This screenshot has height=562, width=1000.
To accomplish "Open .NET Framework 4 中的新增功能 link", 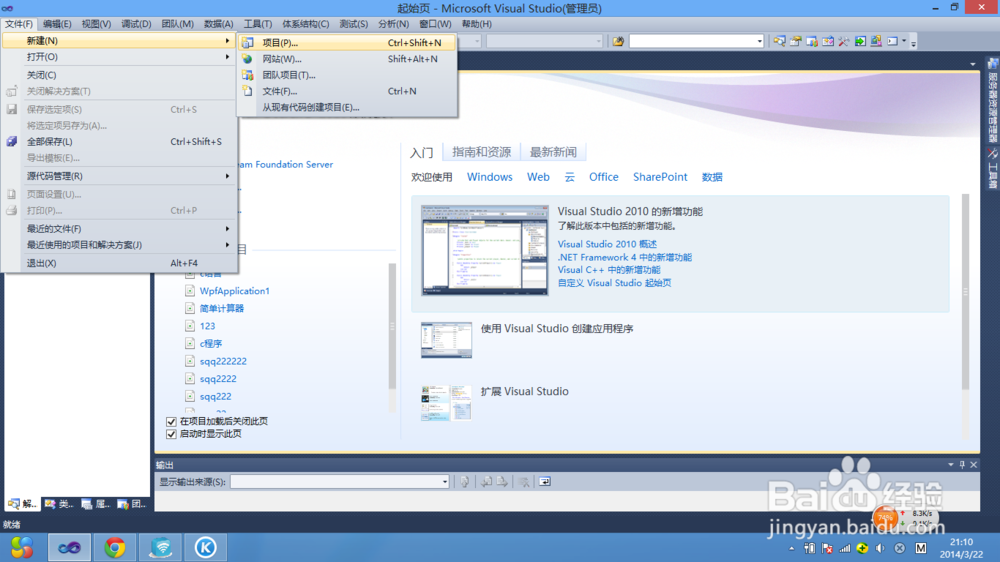I will [x=624, y=257].
